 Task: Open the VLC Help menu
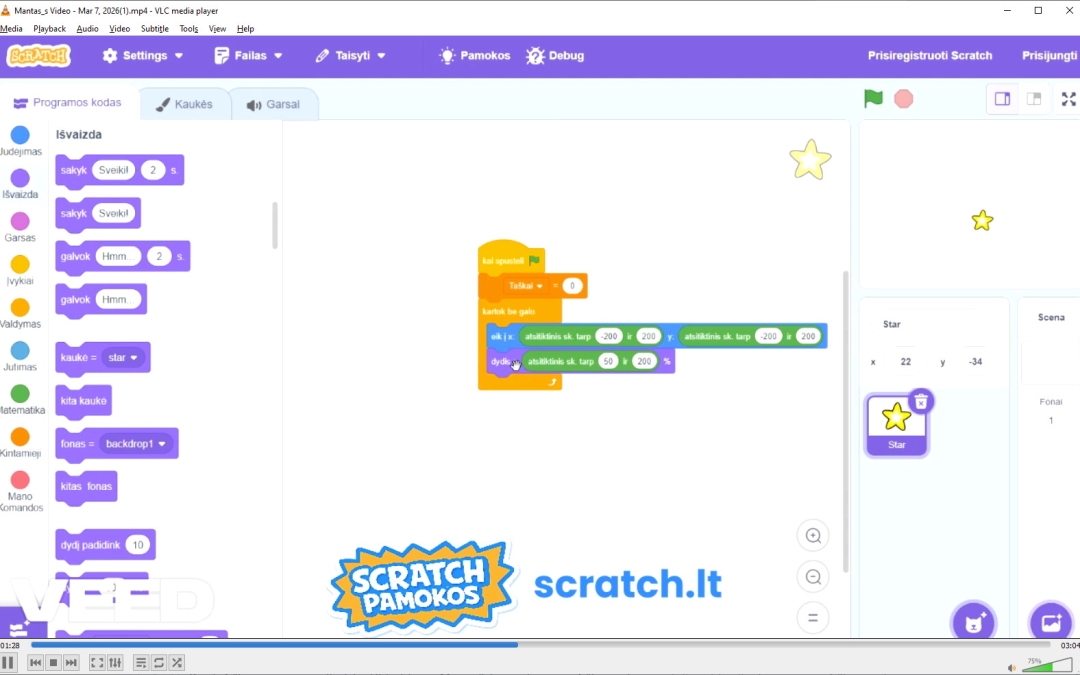pos(245,29)
